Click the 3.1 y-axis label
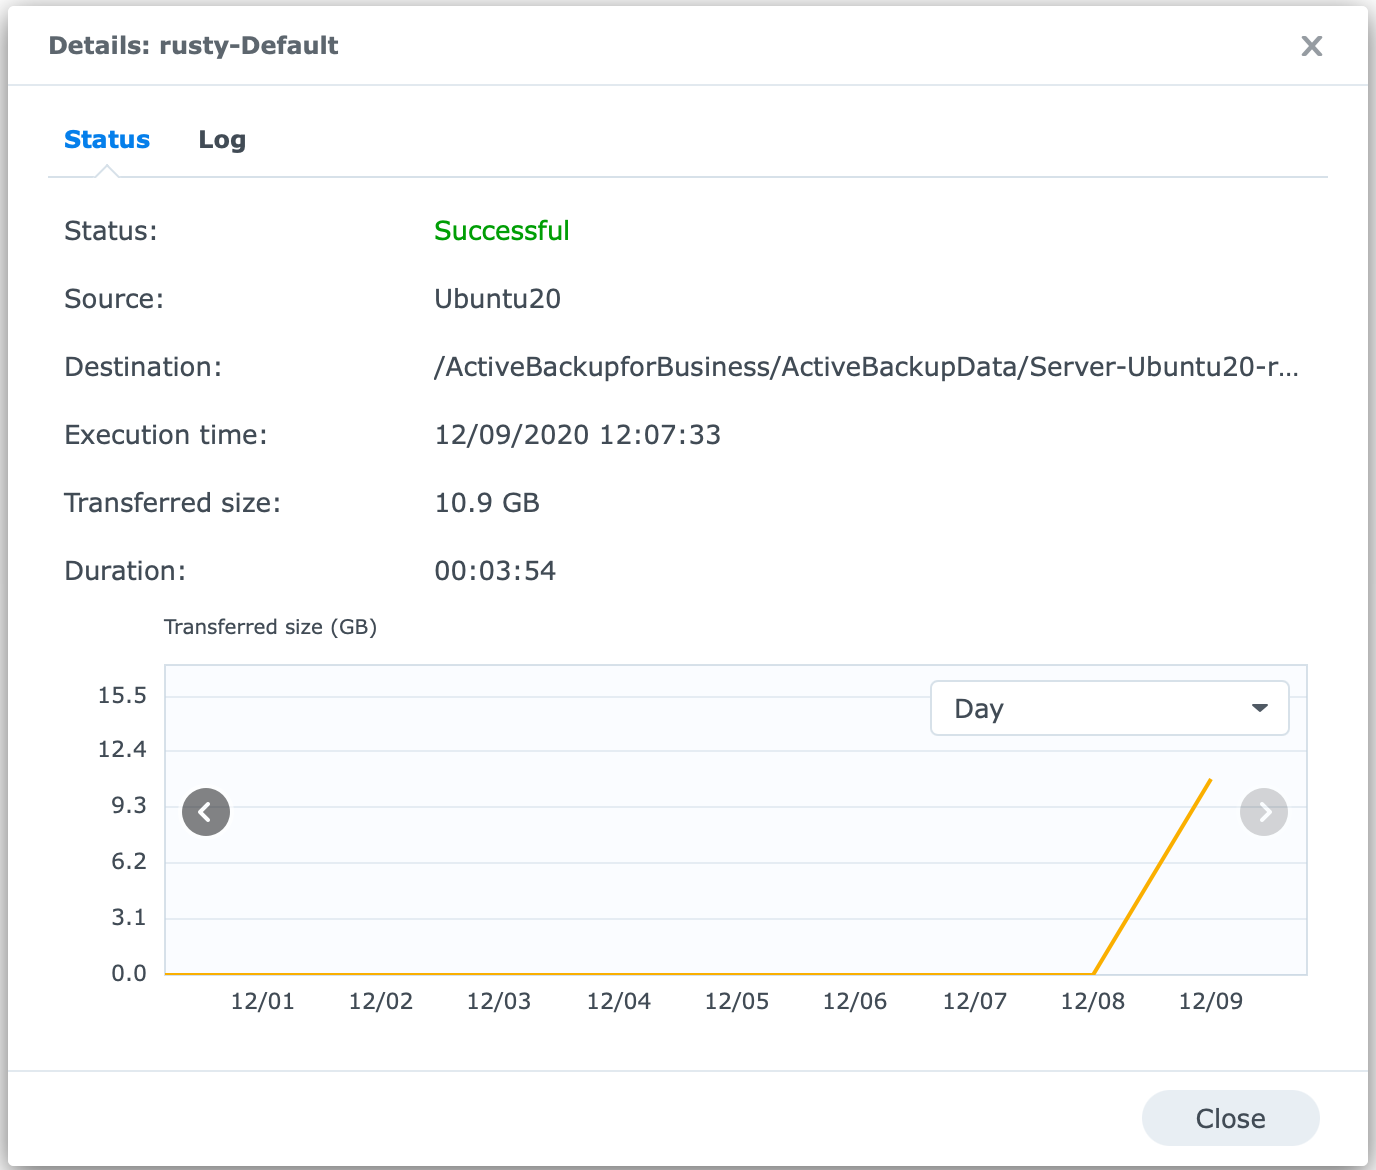1376x1170 pixels. point(129,917)
